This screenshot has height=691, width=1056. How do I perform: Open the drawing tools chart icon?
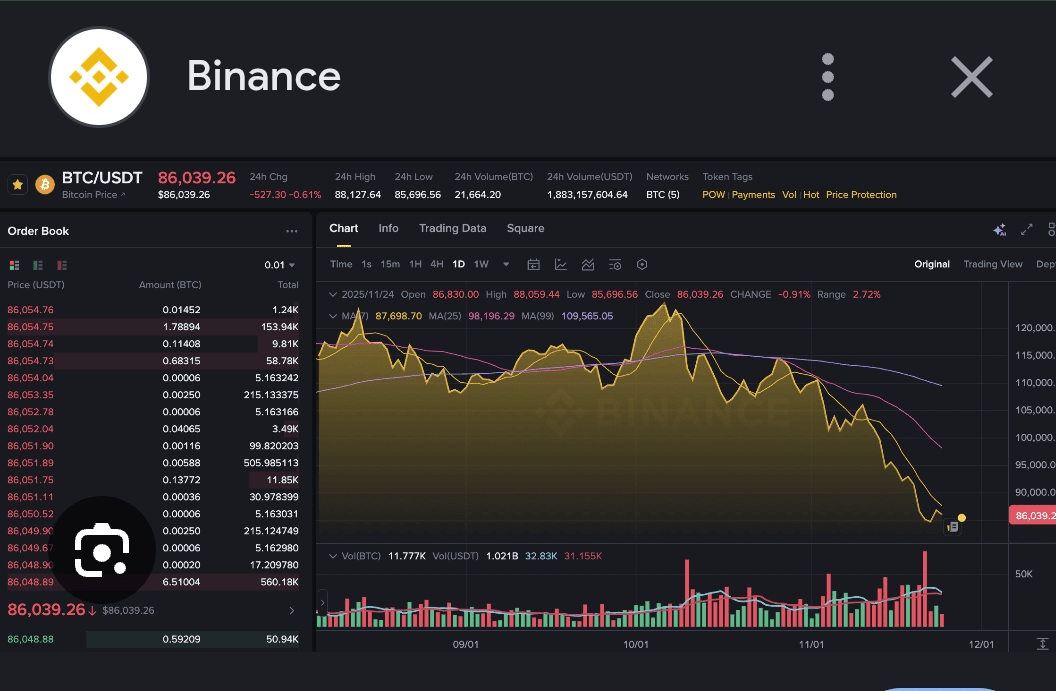[560, 265]
